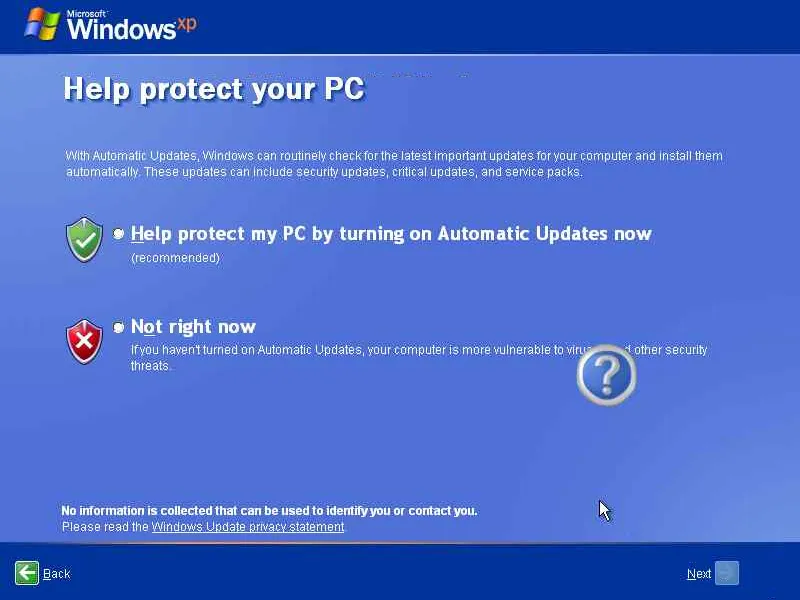Click the '(recommended)' text under first option
The height and width of the screenshot is (600, 800).
tap(175, 258)
